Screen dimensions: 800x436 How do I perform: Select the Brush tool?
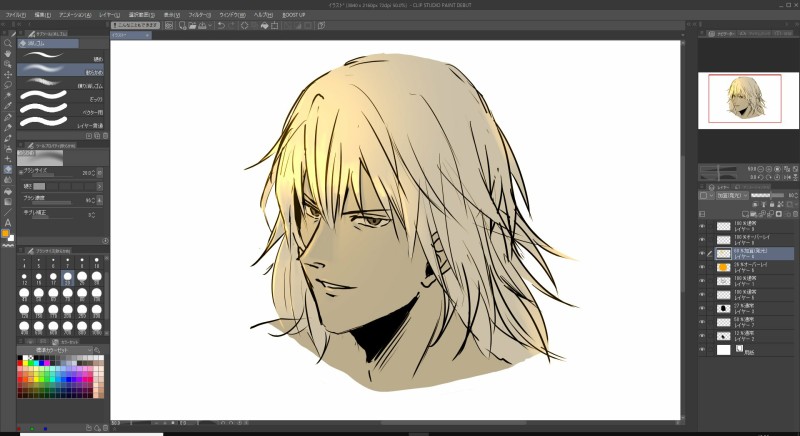[x=8, y=138]
